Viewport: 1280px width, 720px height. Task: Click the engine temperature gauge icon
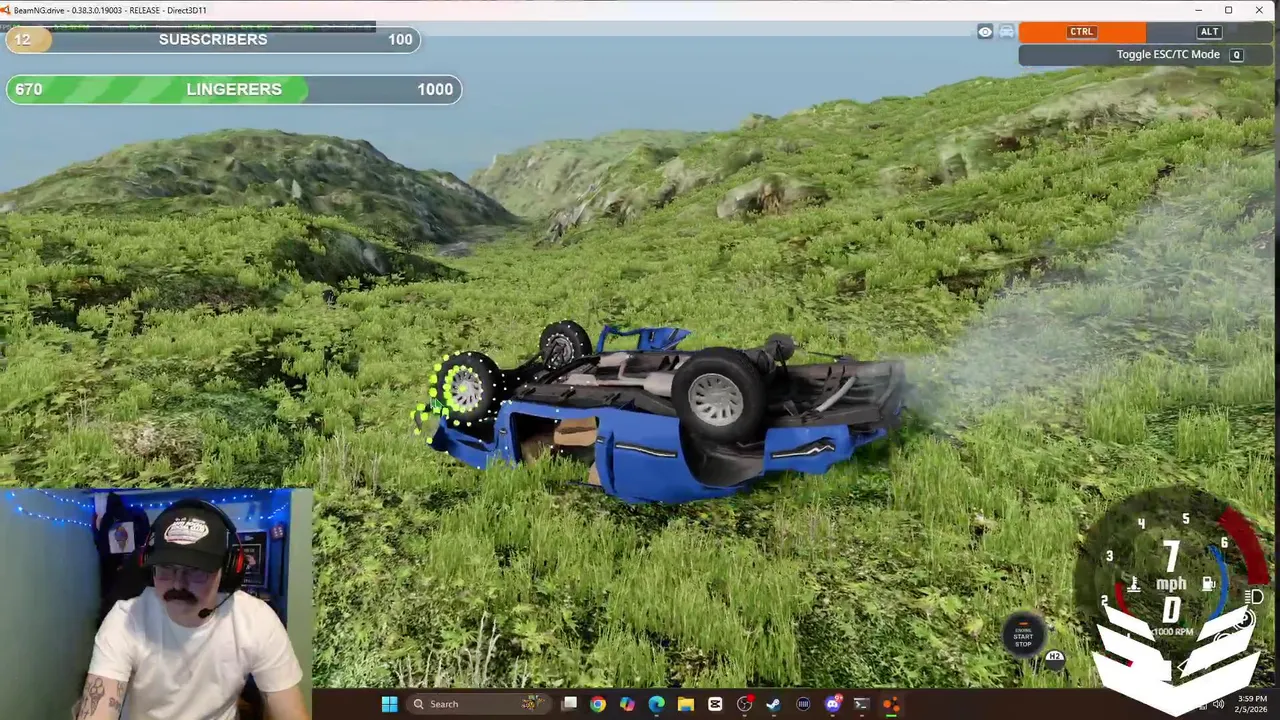pyautogui.click(x=1134, y=584)
